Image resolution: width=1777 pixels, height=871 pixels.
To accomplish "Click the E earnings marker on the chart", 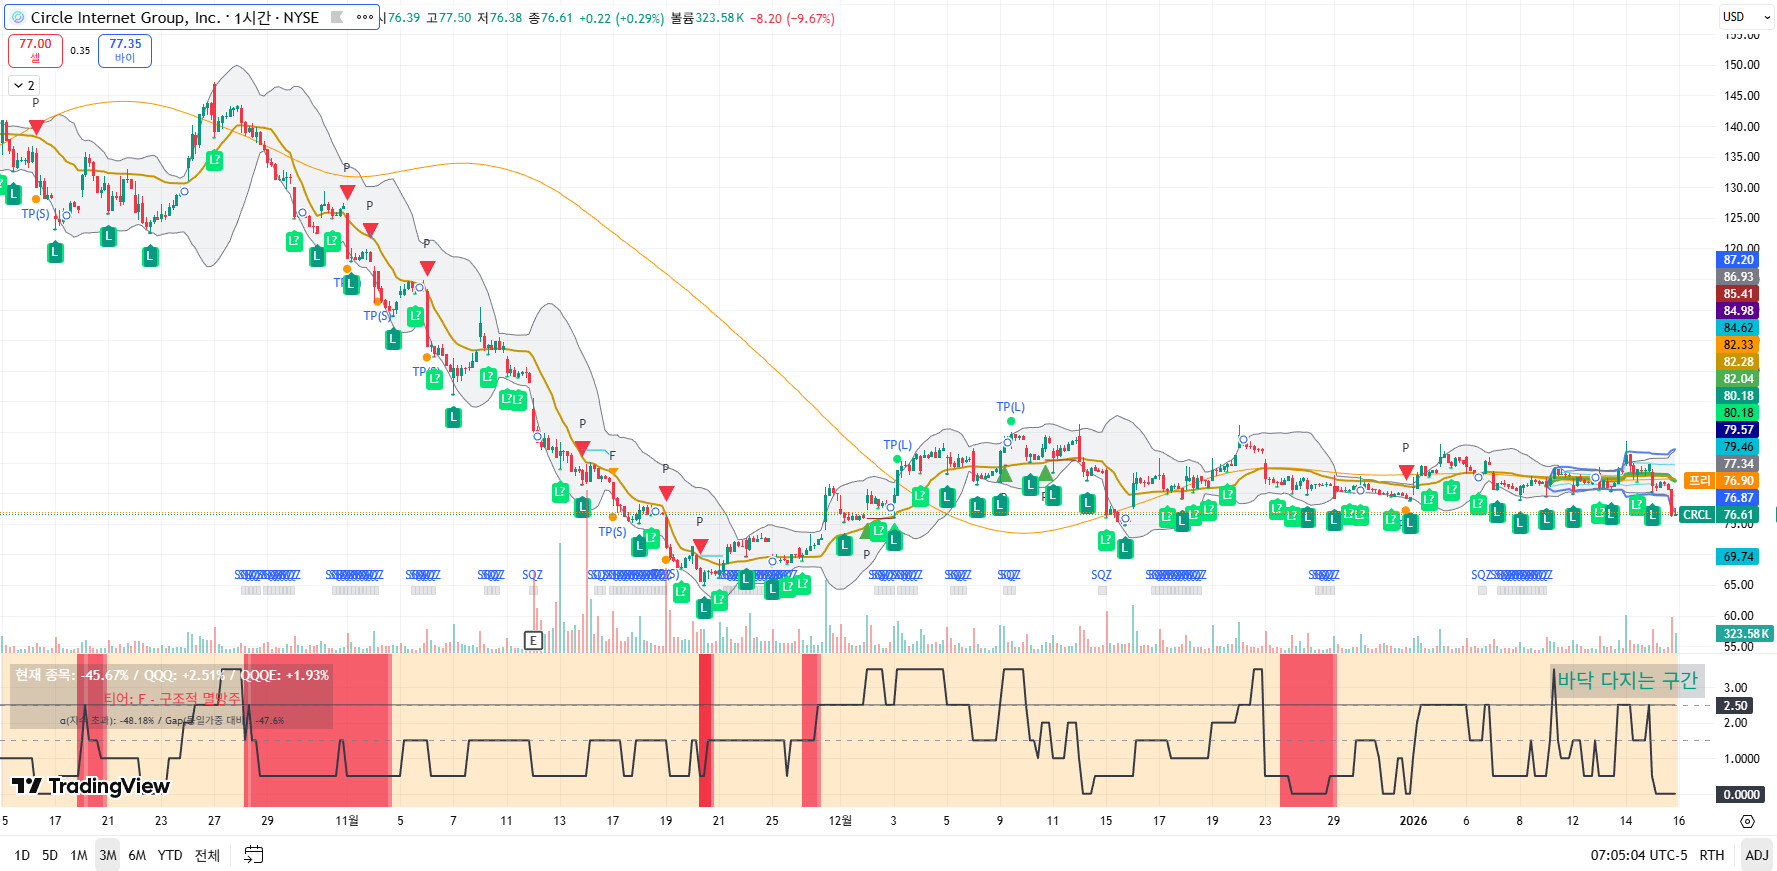I will tap(533, 640).
